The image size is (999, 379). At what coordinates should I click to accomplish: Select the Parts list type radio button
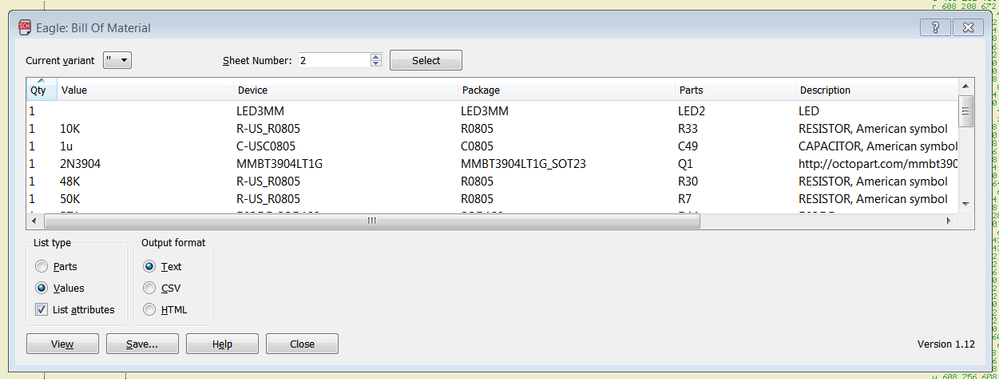click(x=41, y=267)
